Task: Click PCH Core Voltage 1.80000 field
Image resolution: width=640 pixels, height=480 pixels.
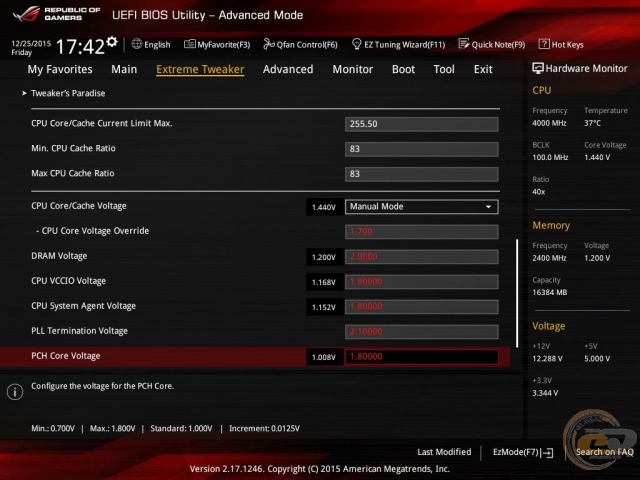Action: (422, 357)
